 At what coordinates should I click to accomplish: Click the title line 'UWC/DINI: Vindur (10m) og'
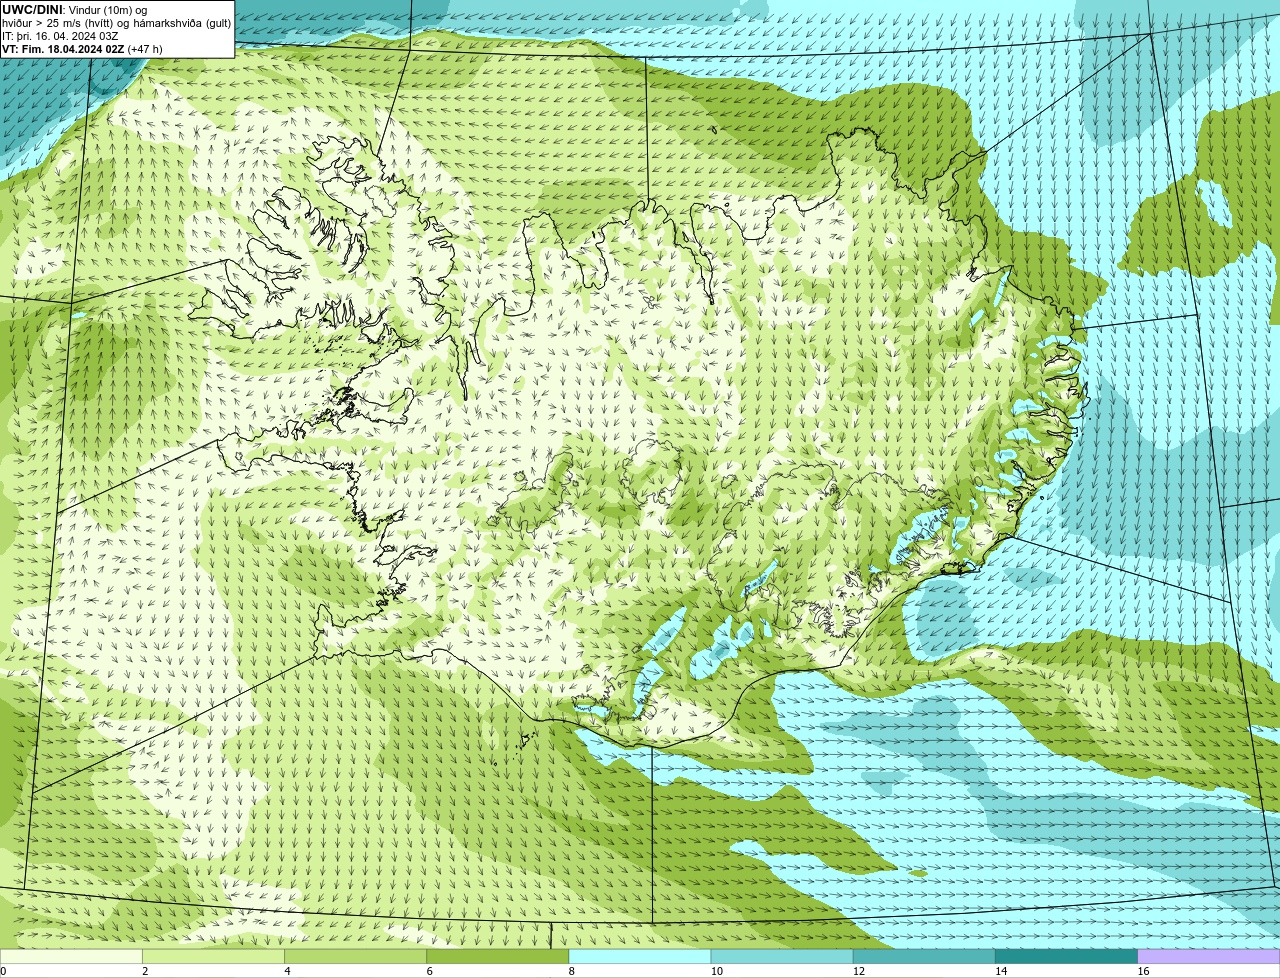75,10
